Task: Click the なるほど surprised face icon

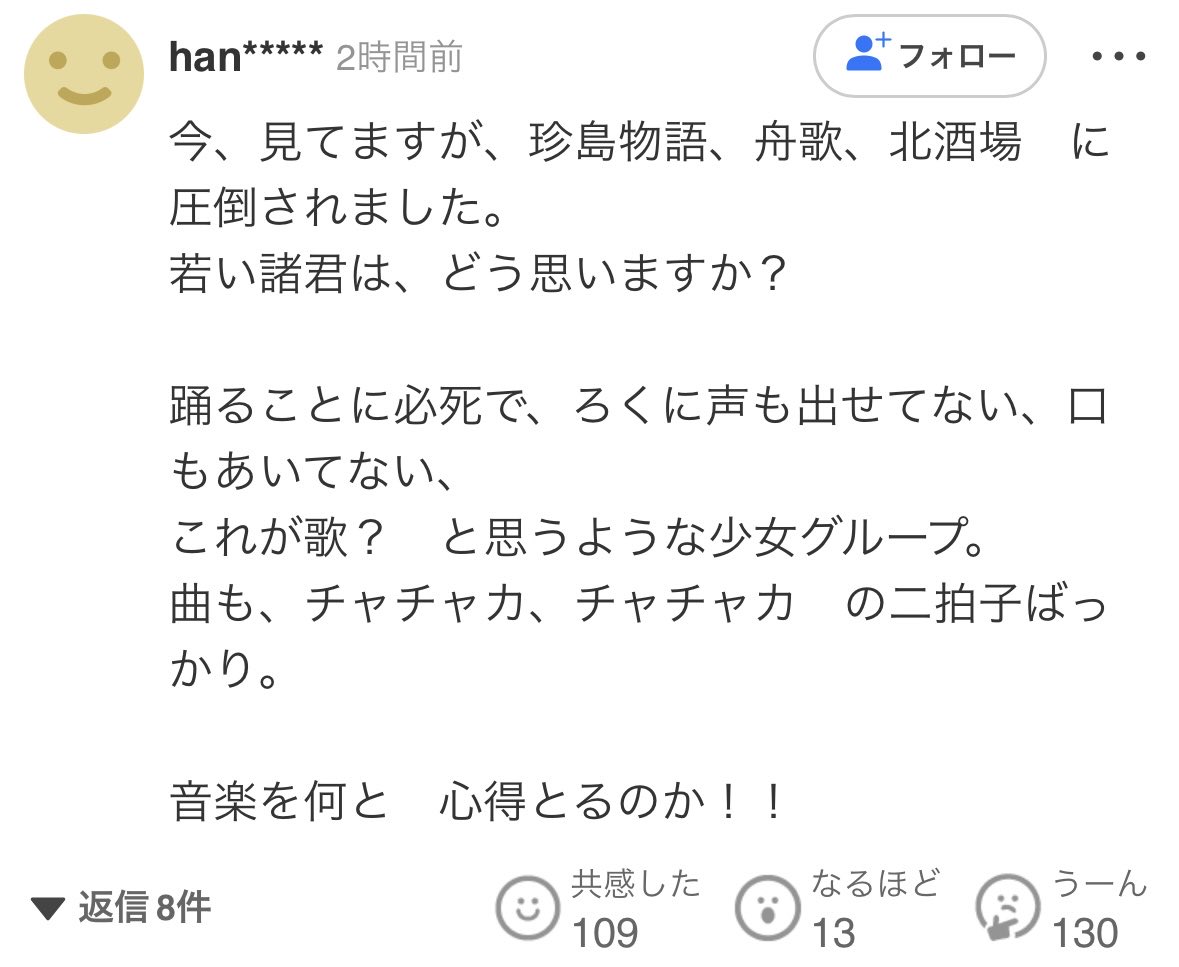Action: tap(767, 908)
